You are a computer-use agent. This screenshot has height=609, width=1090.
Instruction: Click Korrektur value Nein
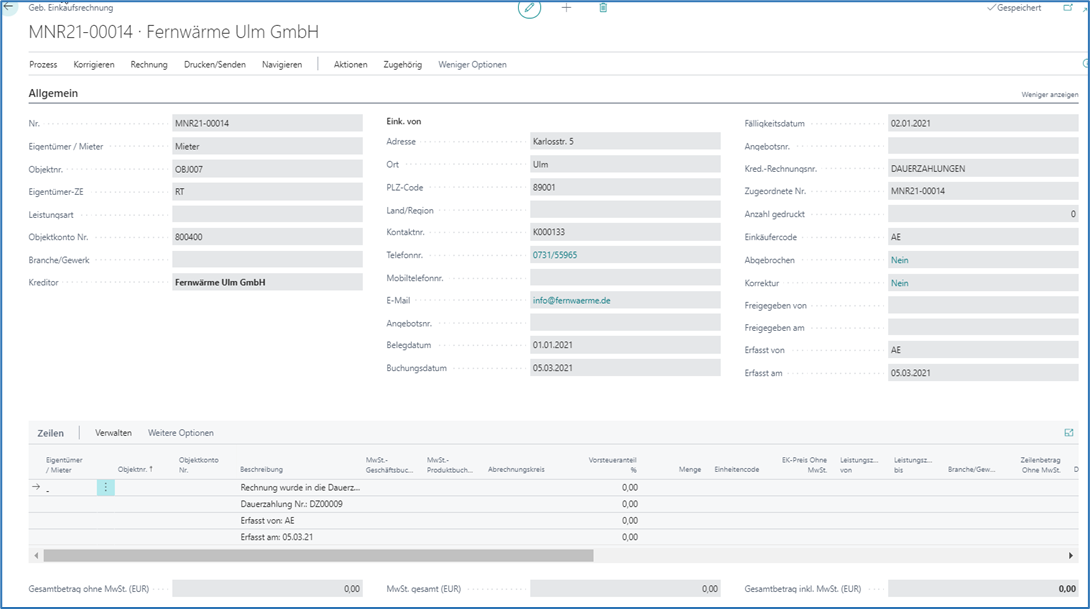(x=900, y=283)
